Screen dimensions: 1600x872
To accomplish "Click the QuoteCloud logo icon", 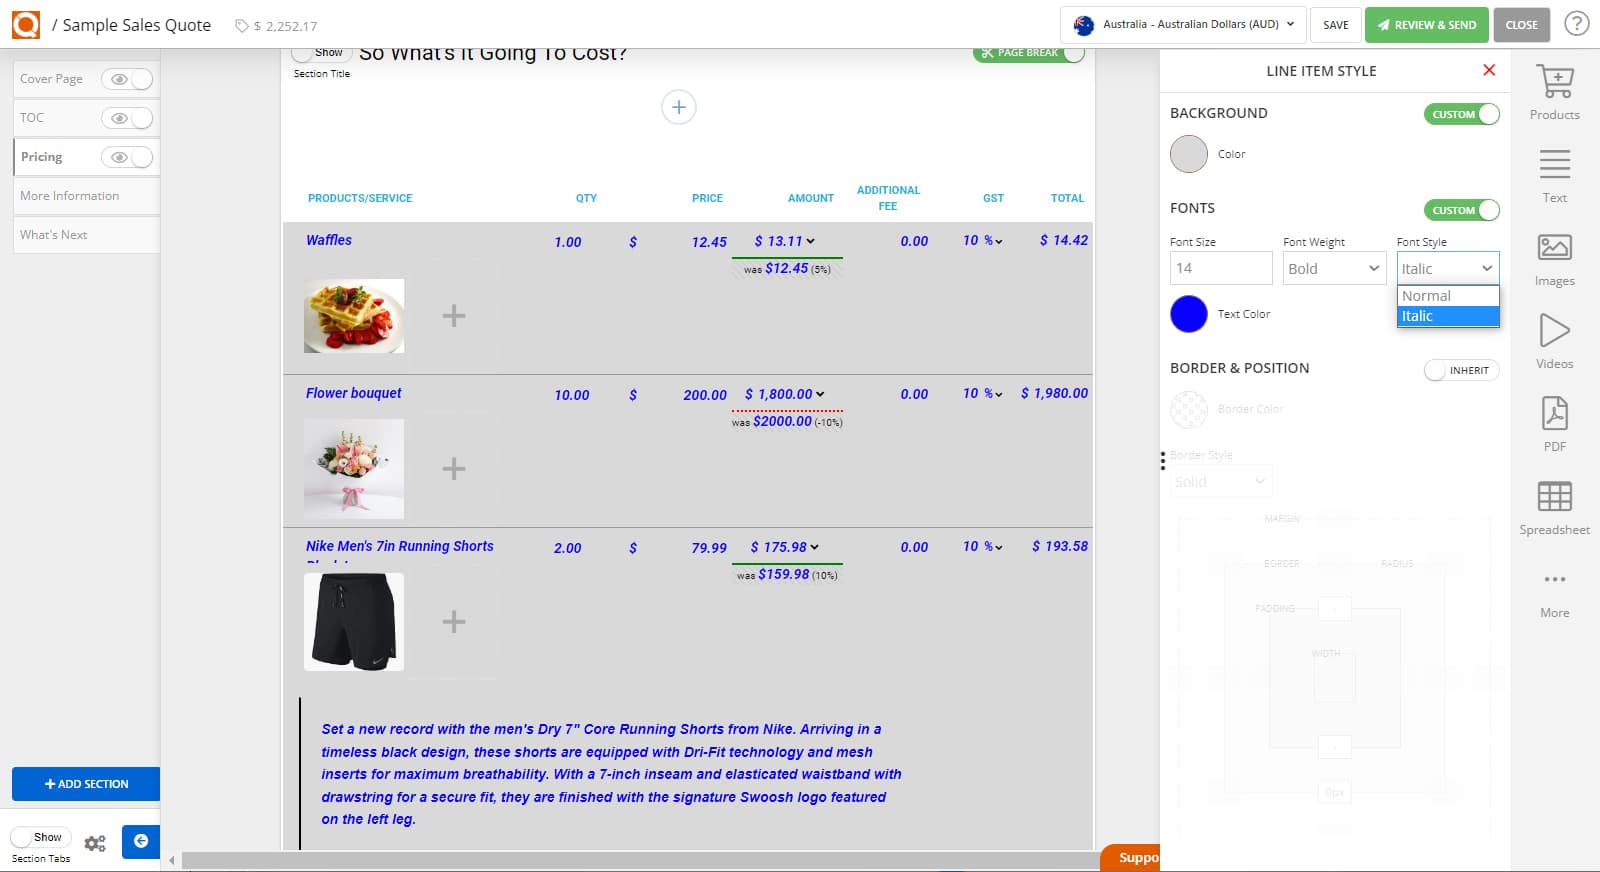I will 26,24.
